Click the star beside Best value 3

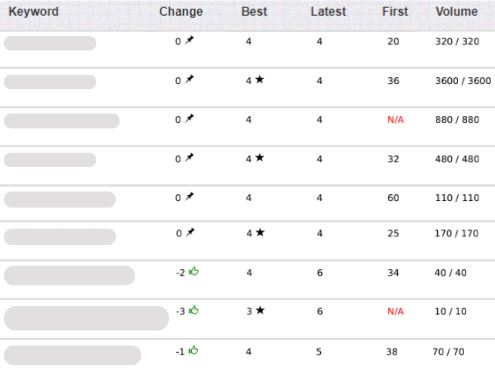click(x=260, y=310)
